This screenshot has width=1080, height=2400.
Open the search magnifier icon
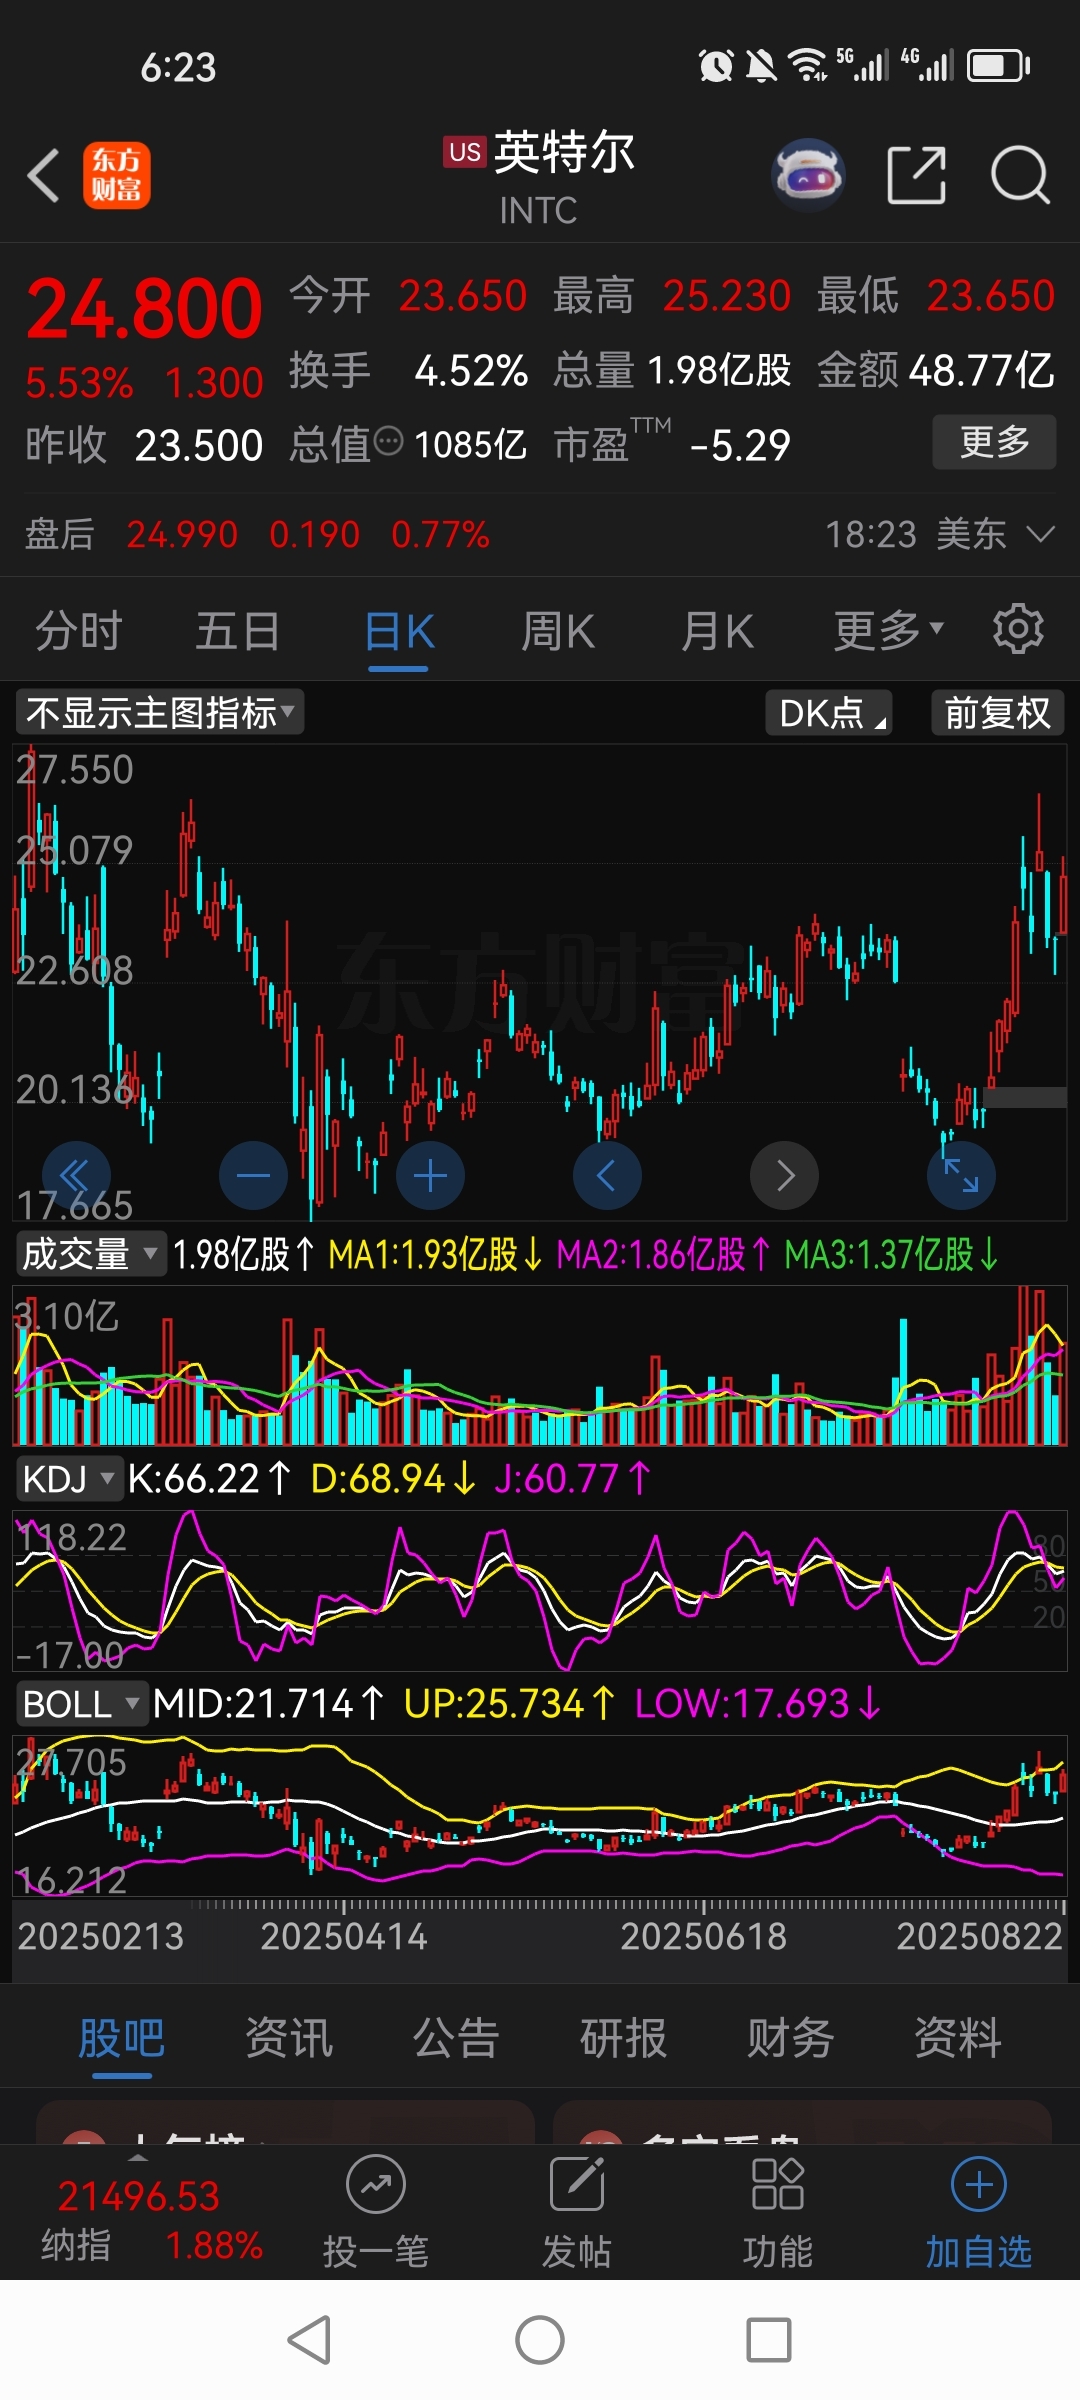point(1020,175)
